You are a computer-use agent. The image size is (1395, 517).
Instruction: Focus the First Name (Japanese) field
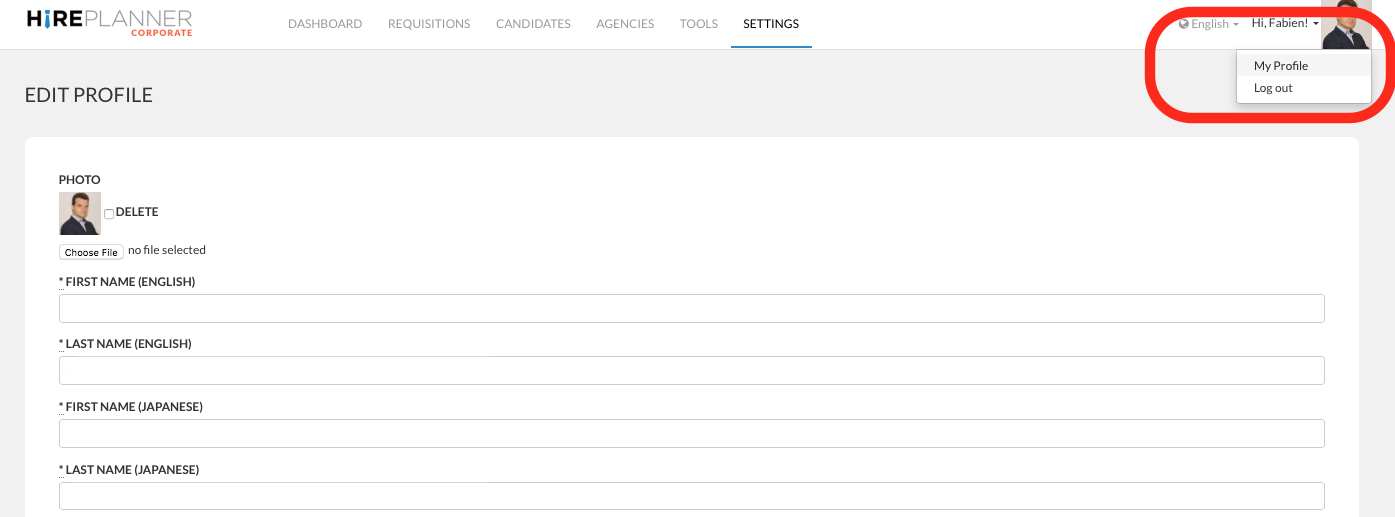[691, 433]
